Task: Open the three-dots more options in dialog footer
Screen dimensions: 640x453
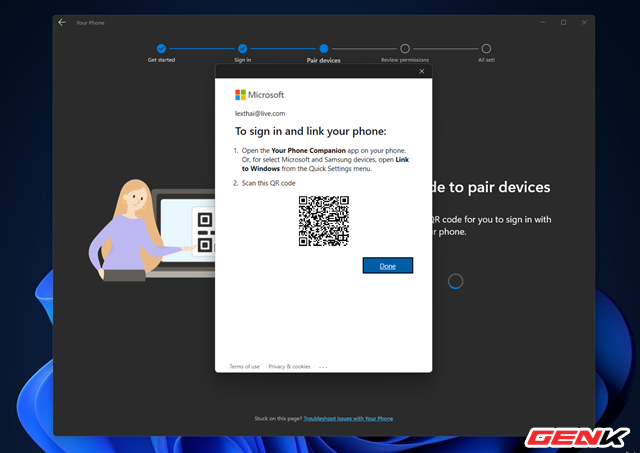Action: point(323,367)
